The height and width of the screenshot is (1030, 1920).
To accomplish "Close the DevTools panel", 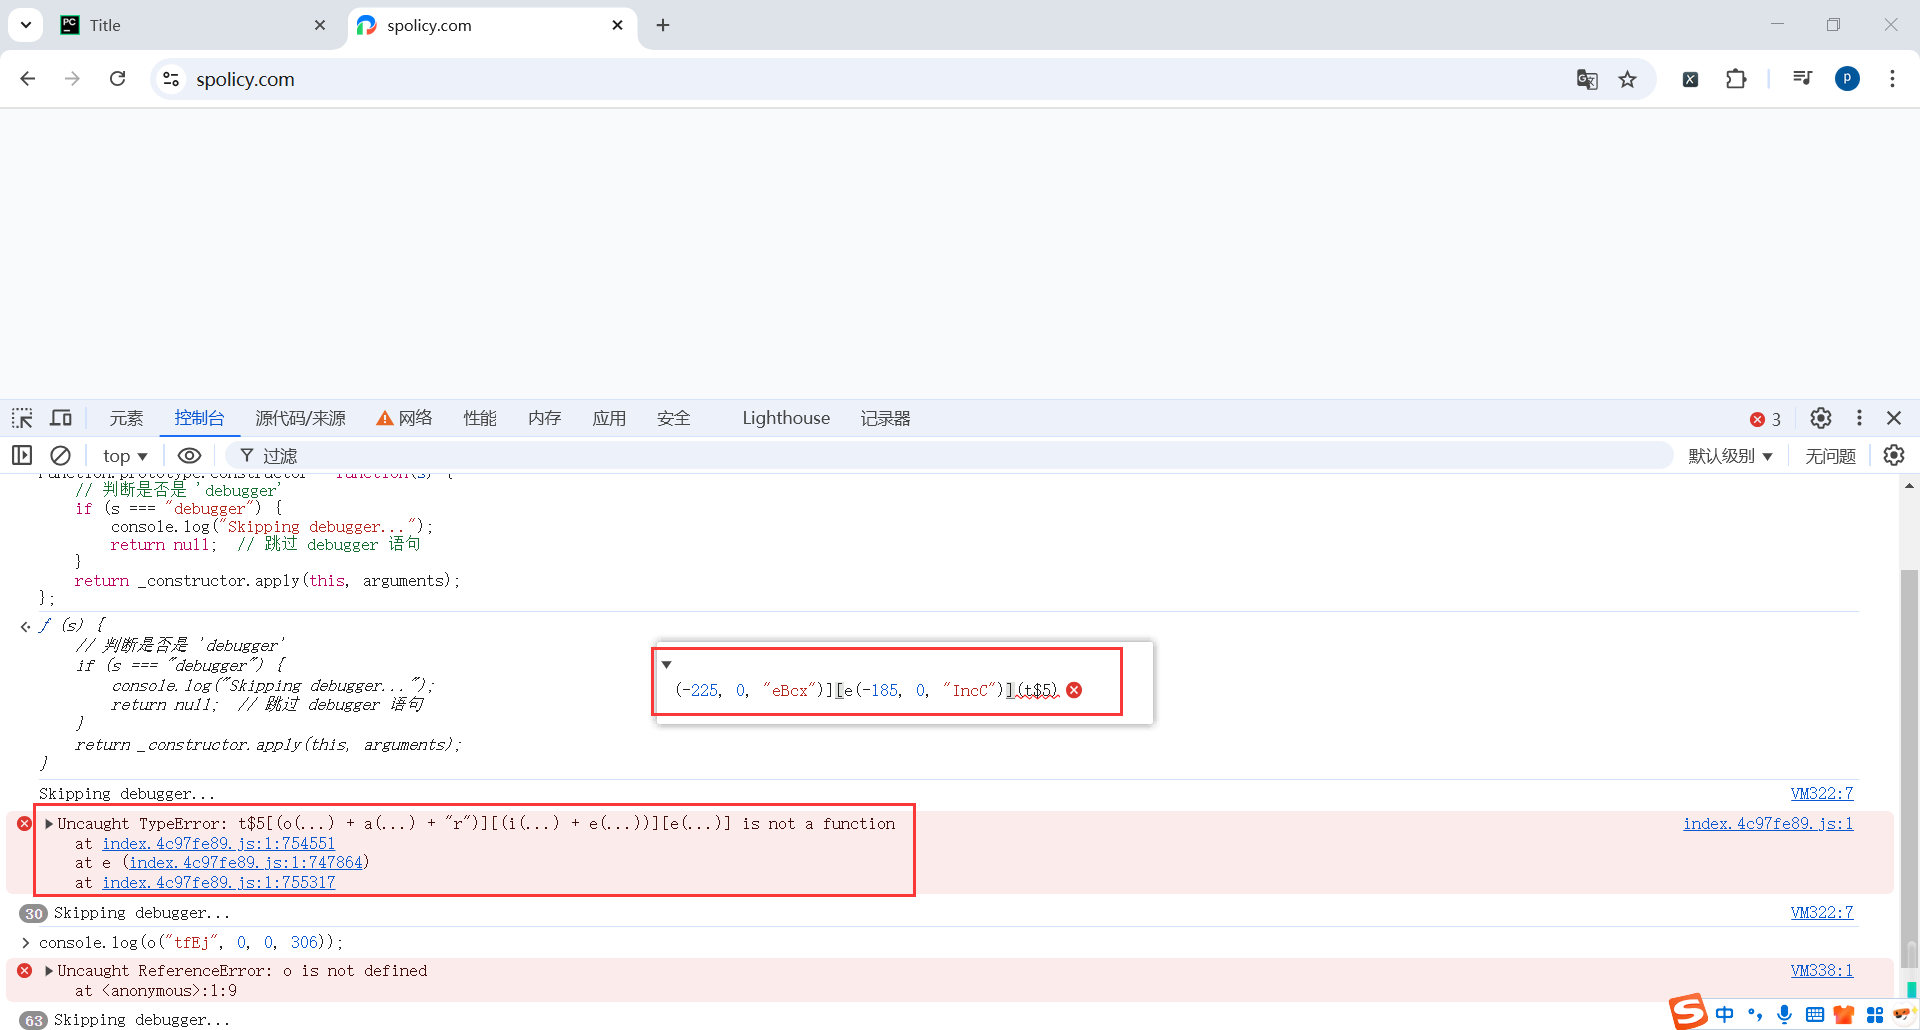I will point(1894,418).
